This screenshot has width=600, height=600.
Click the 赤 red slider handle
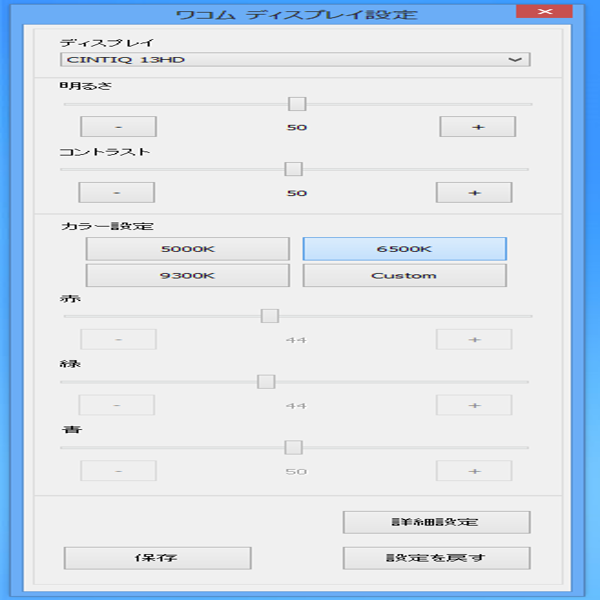coord(270,316)
